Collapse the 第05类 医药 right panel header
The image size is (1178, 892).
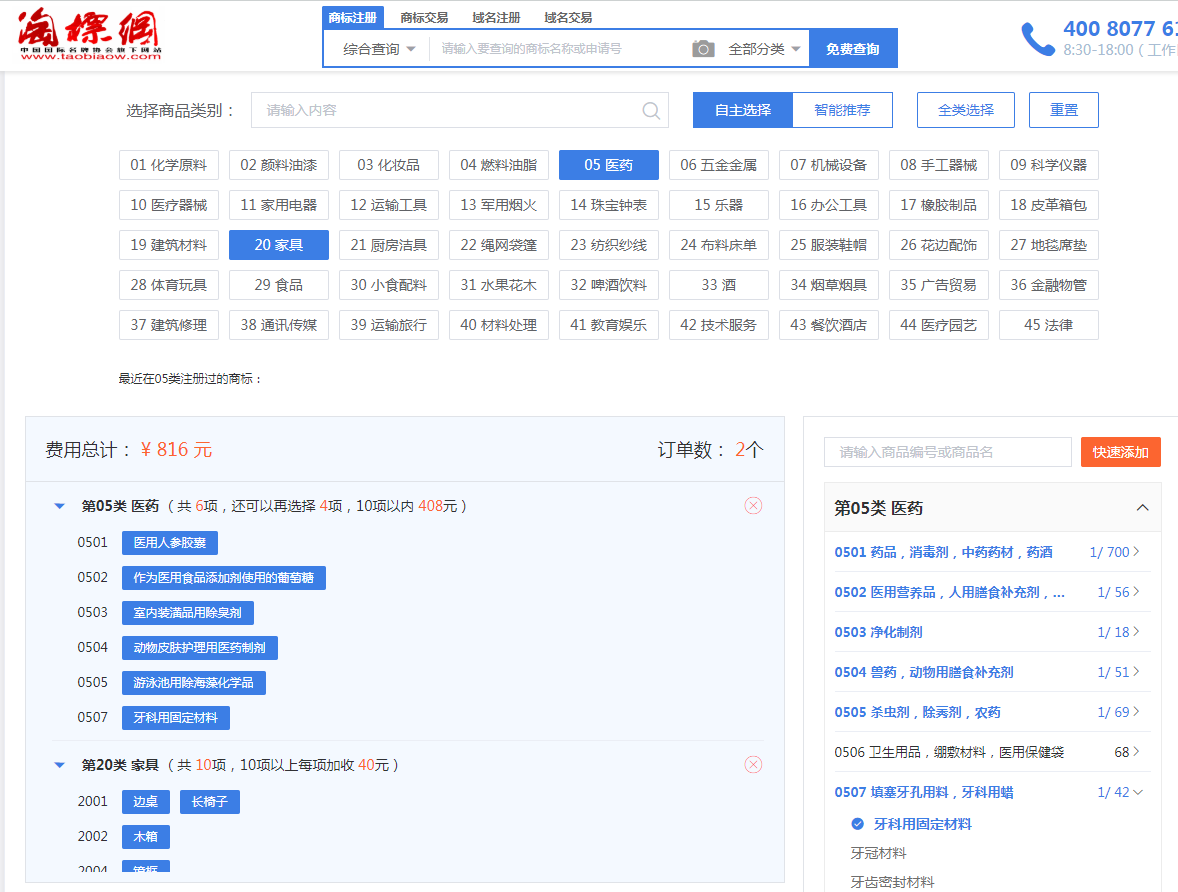1142,508
